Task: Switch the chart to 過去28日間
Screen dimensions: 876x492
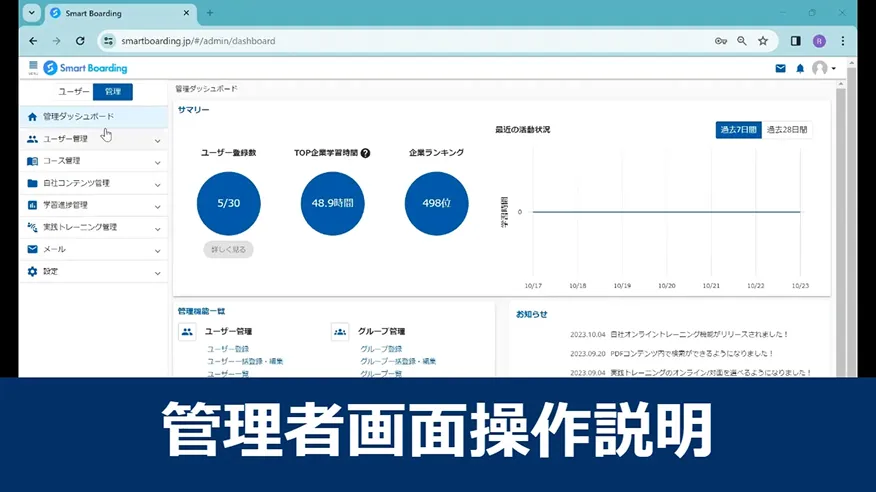Action: coord(786,129)
